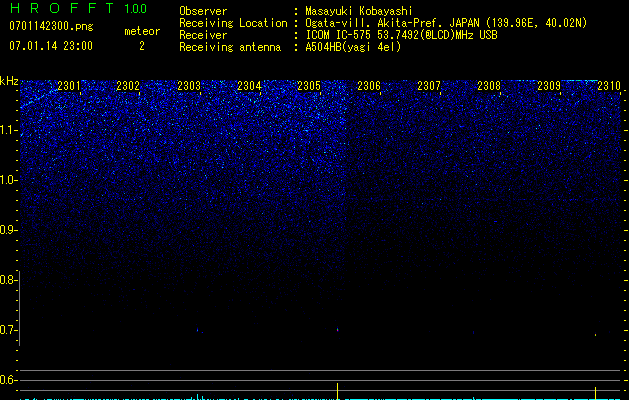Screen dimensions: 629x400
Task: Select observer name Masayuki Kobayashi
Action: [359, 11]
